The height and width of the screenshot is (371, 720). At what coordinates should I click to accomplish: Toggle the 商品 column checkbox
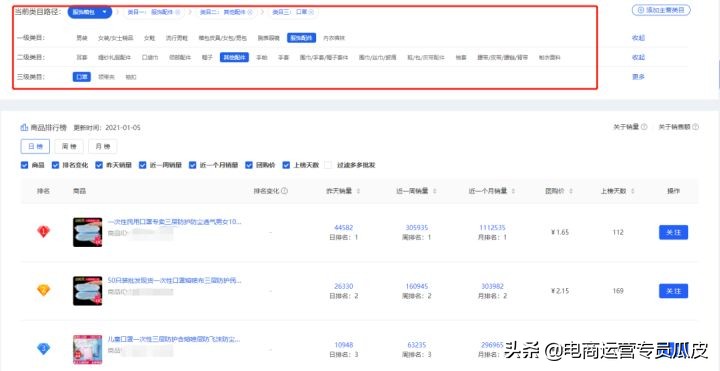click(x=24, y=165)
